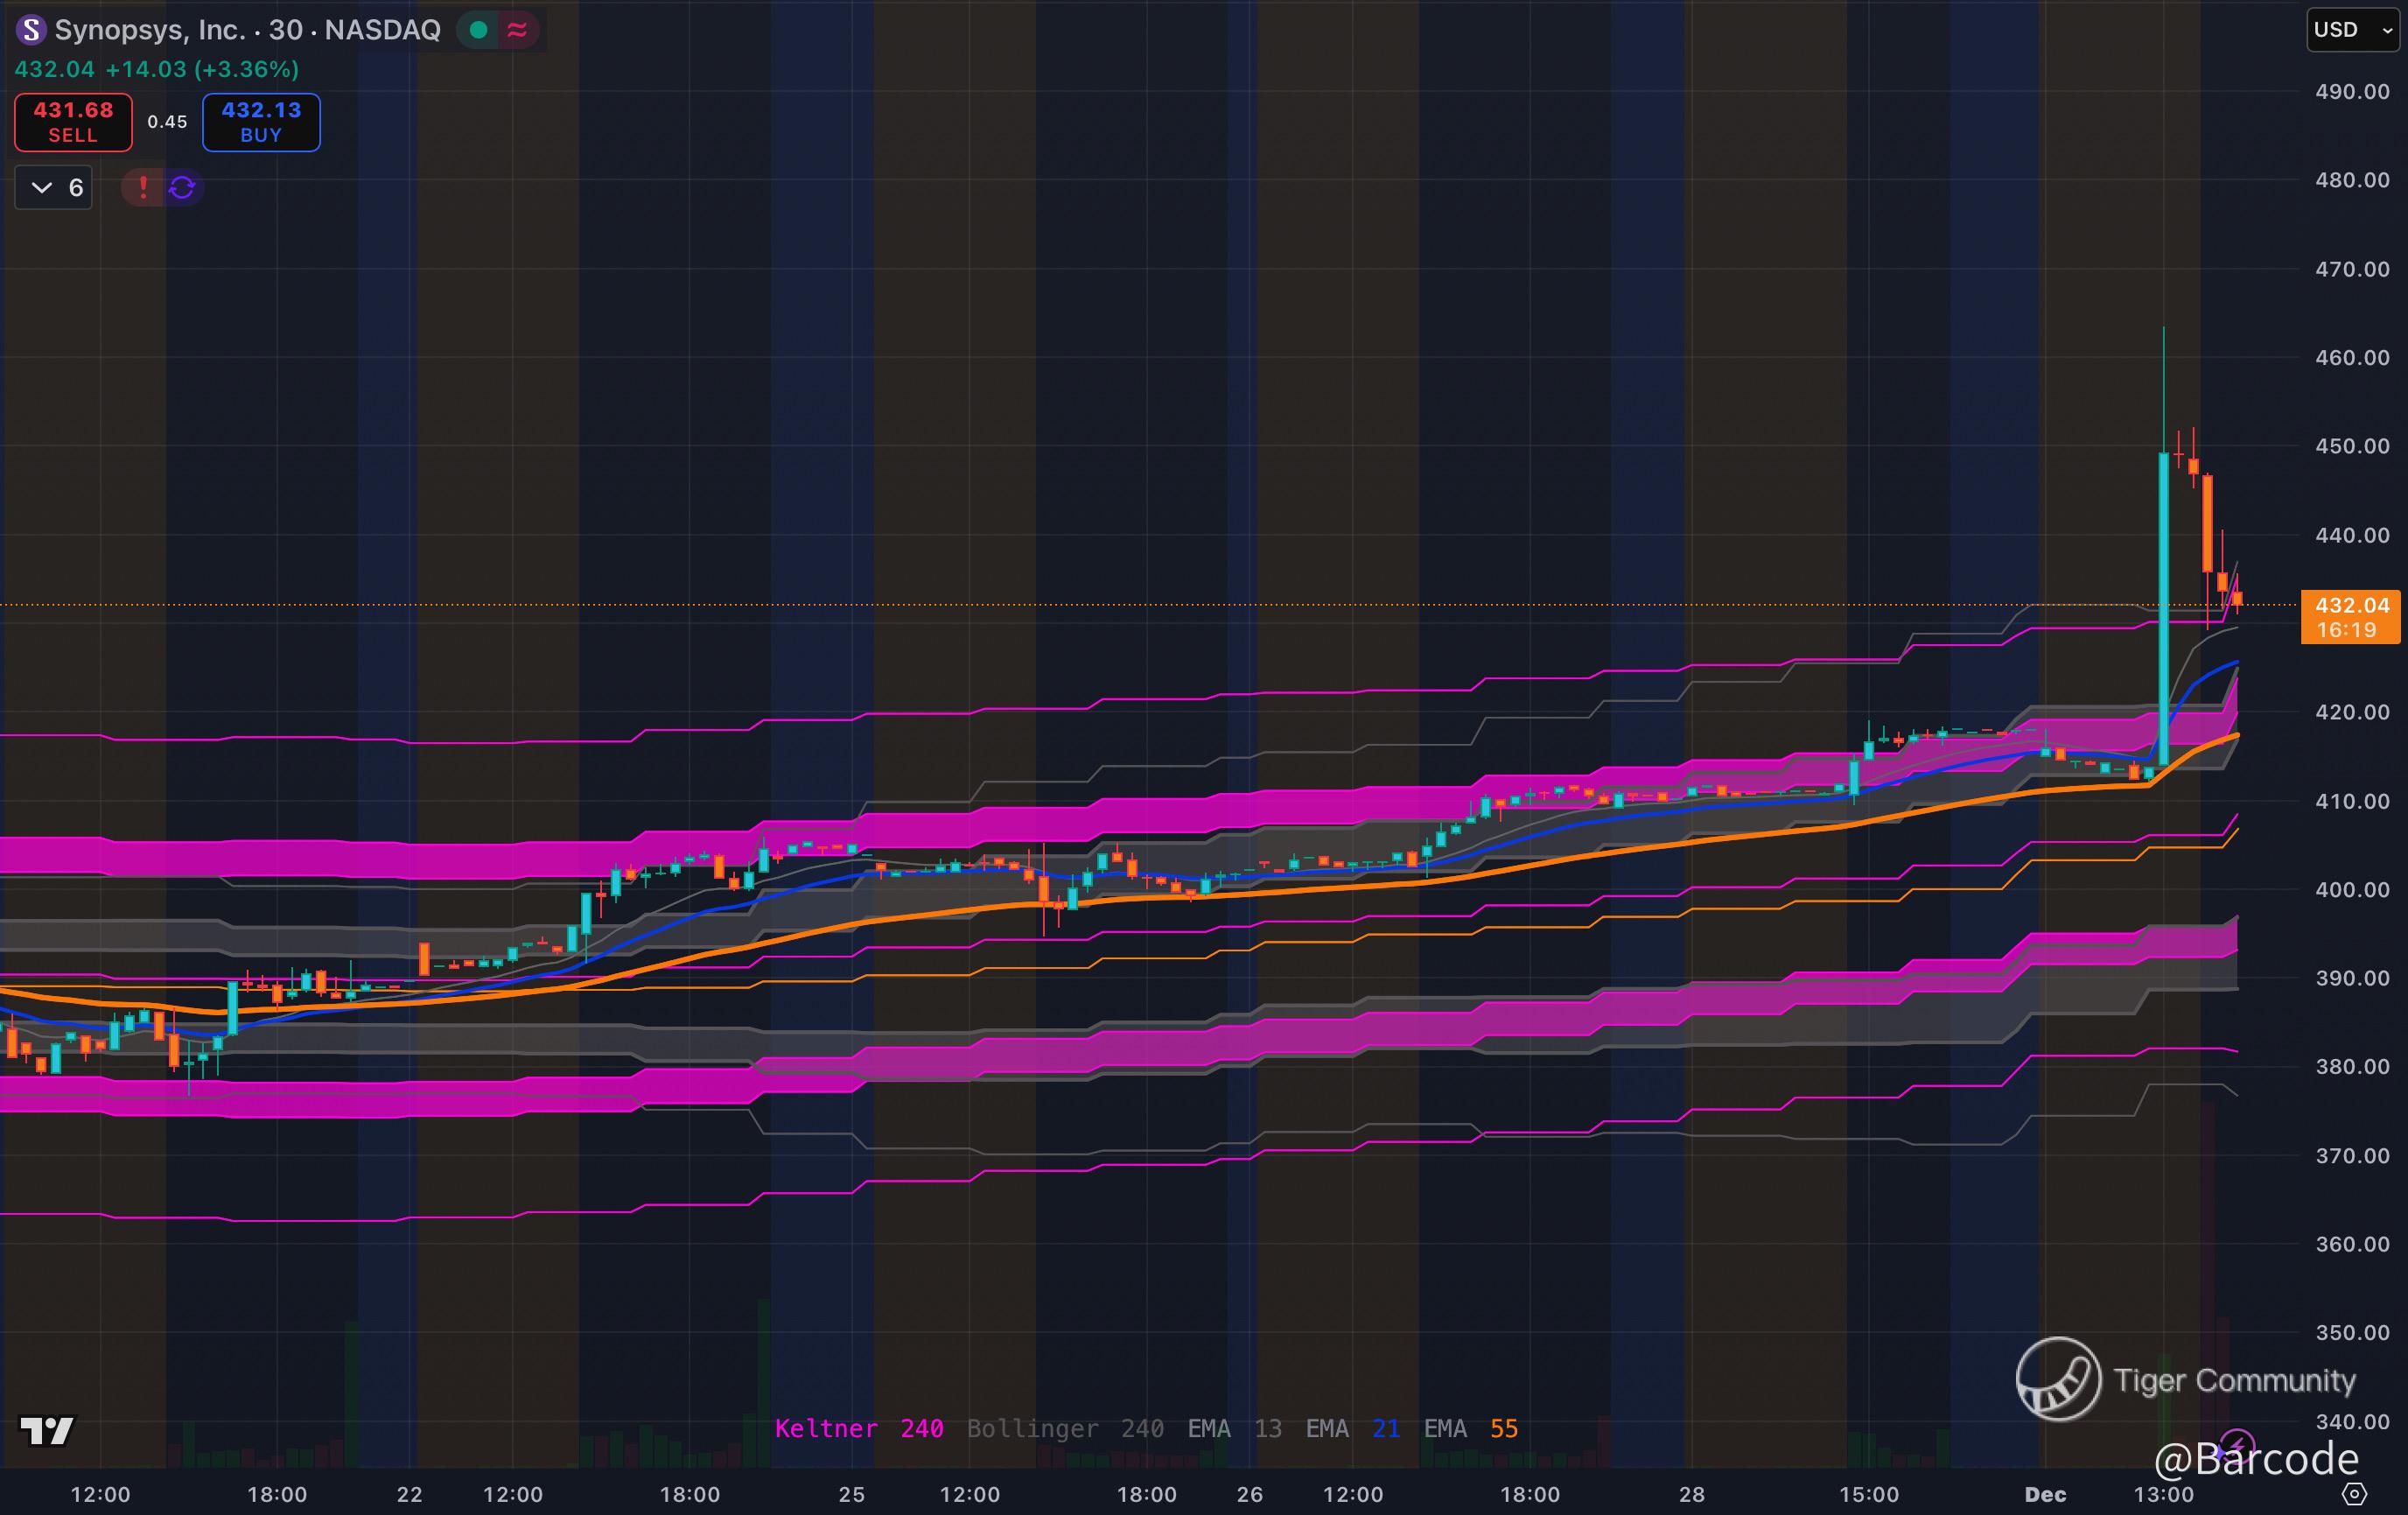Click the orange EMA 55 label
This screenshot has width=2408, height=1515.
(x=1470, y=1428)
